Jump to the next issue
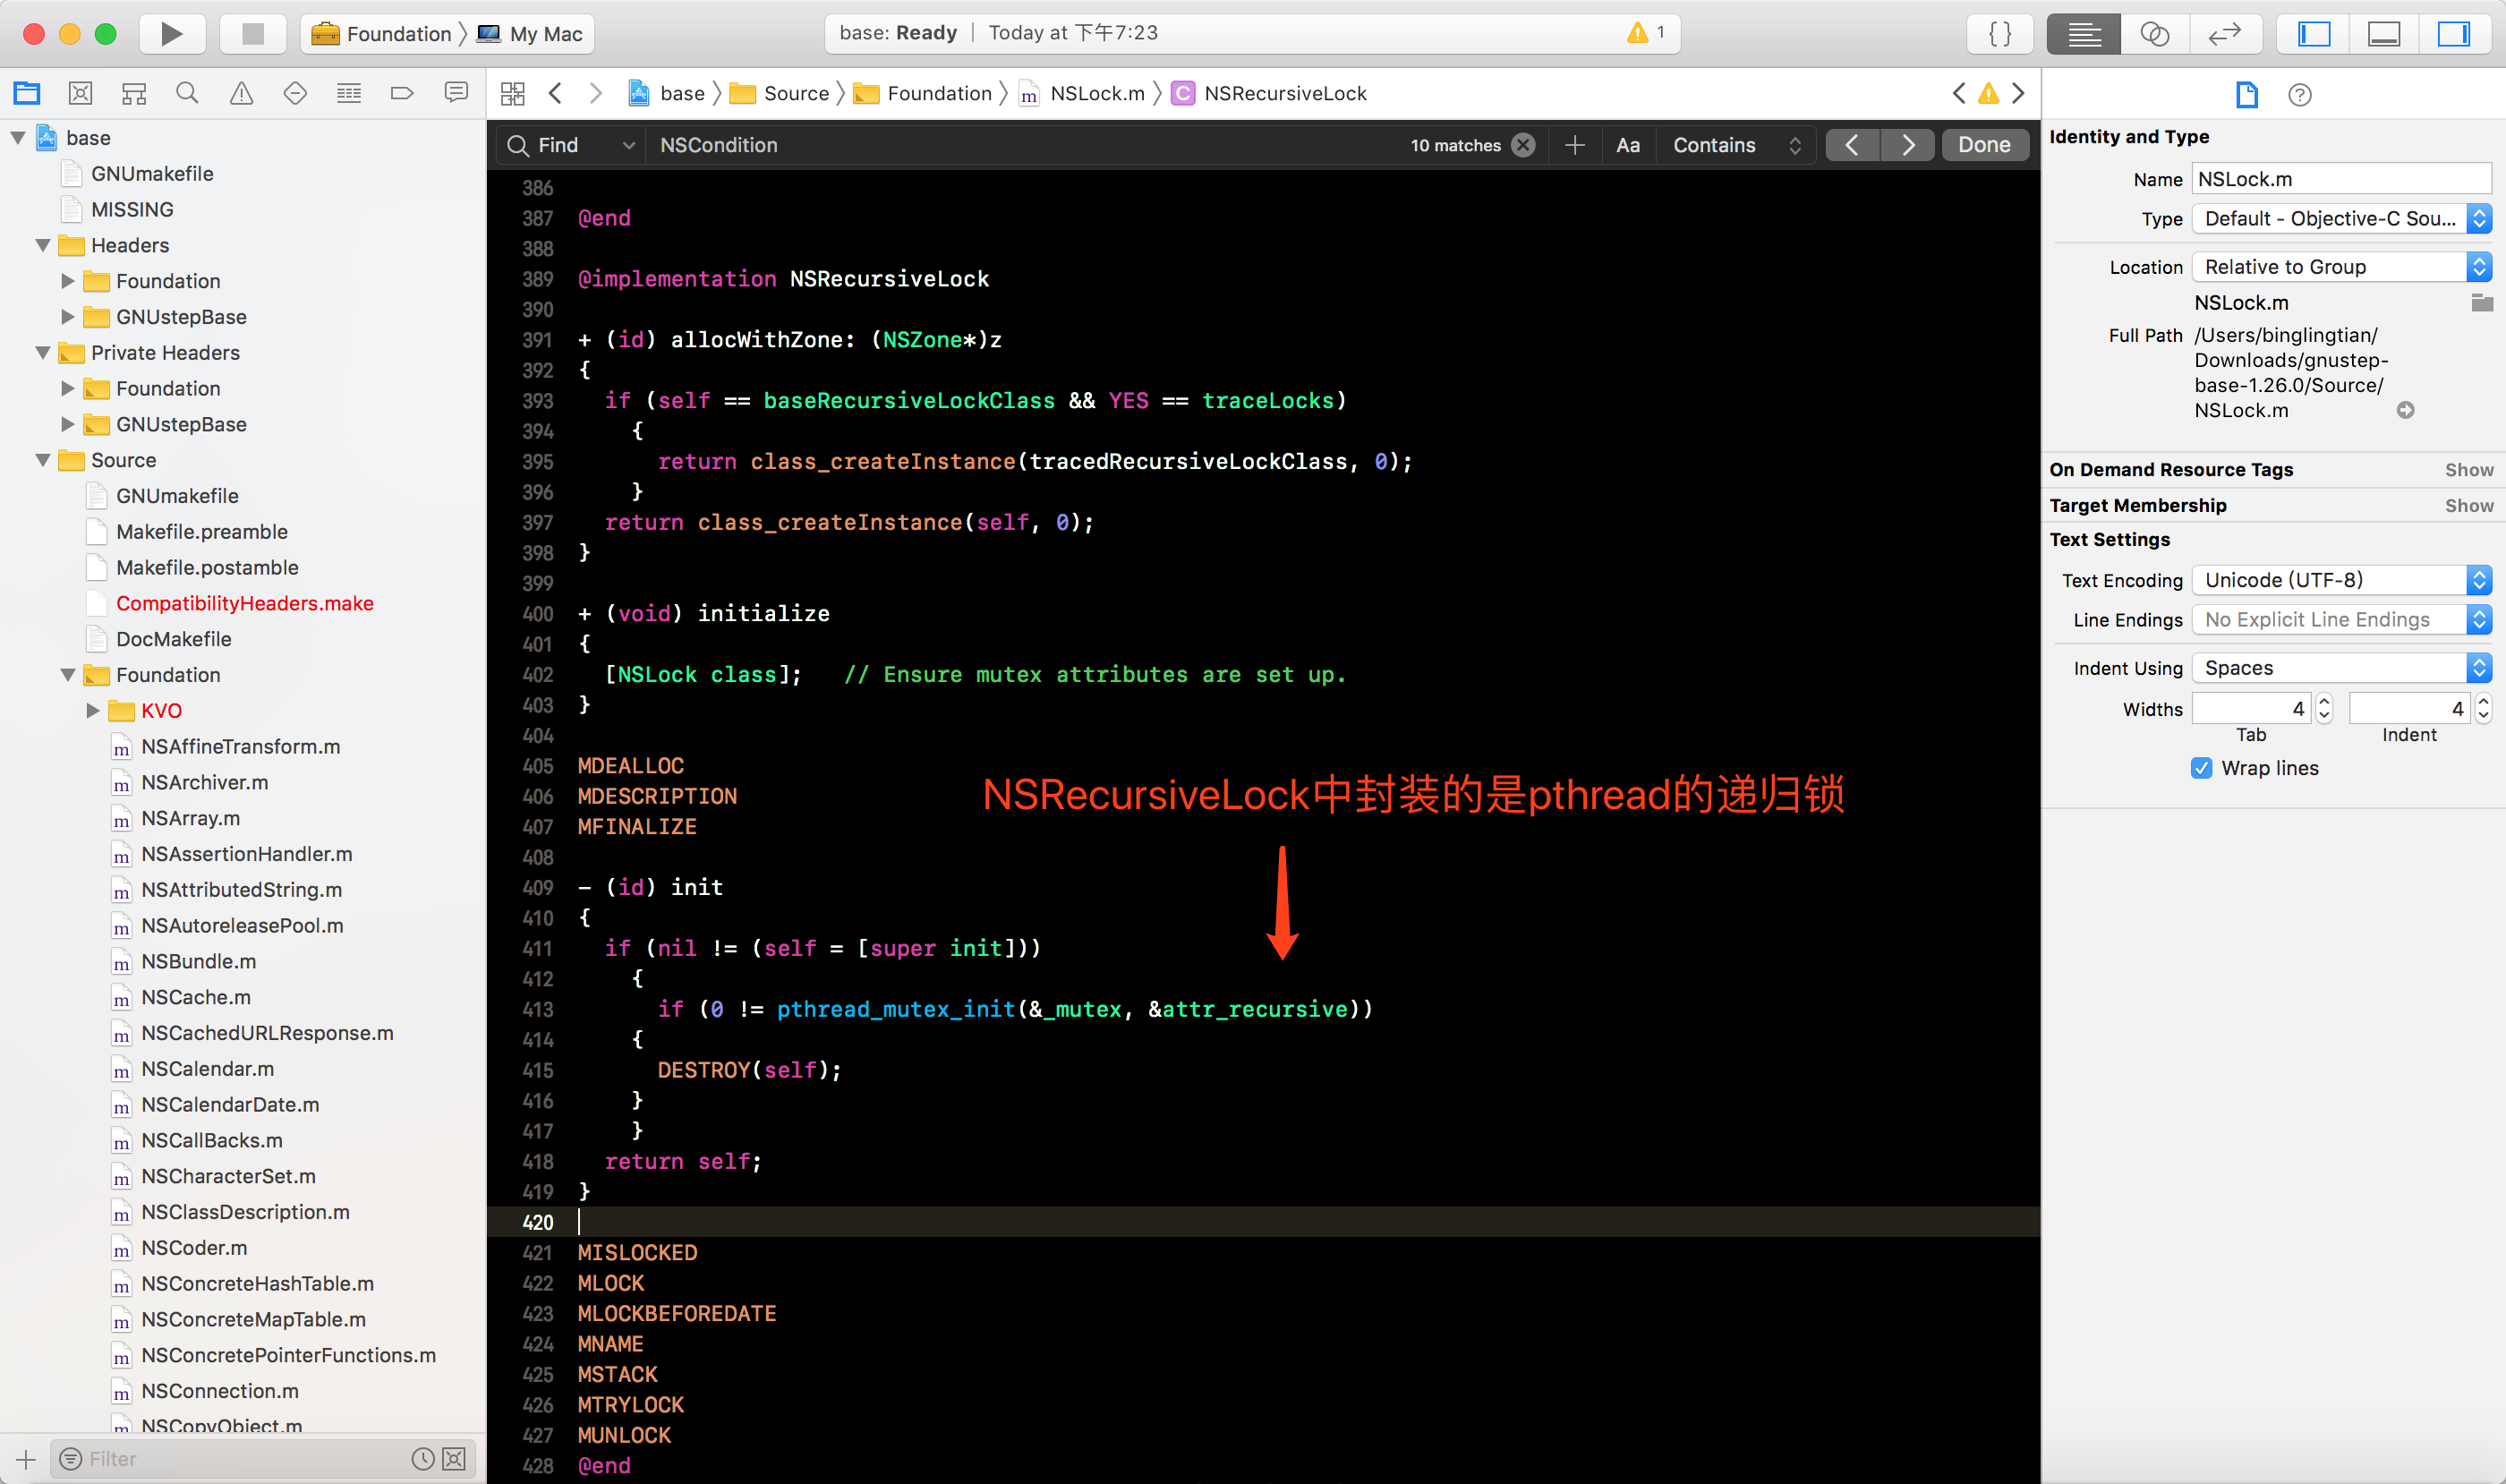The image size is (2506, 1484). pyautogui.click(x=2019, y=93)
